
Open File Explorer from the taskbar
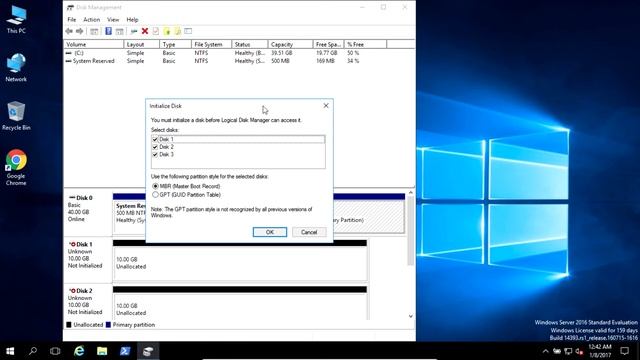[102, 351]
